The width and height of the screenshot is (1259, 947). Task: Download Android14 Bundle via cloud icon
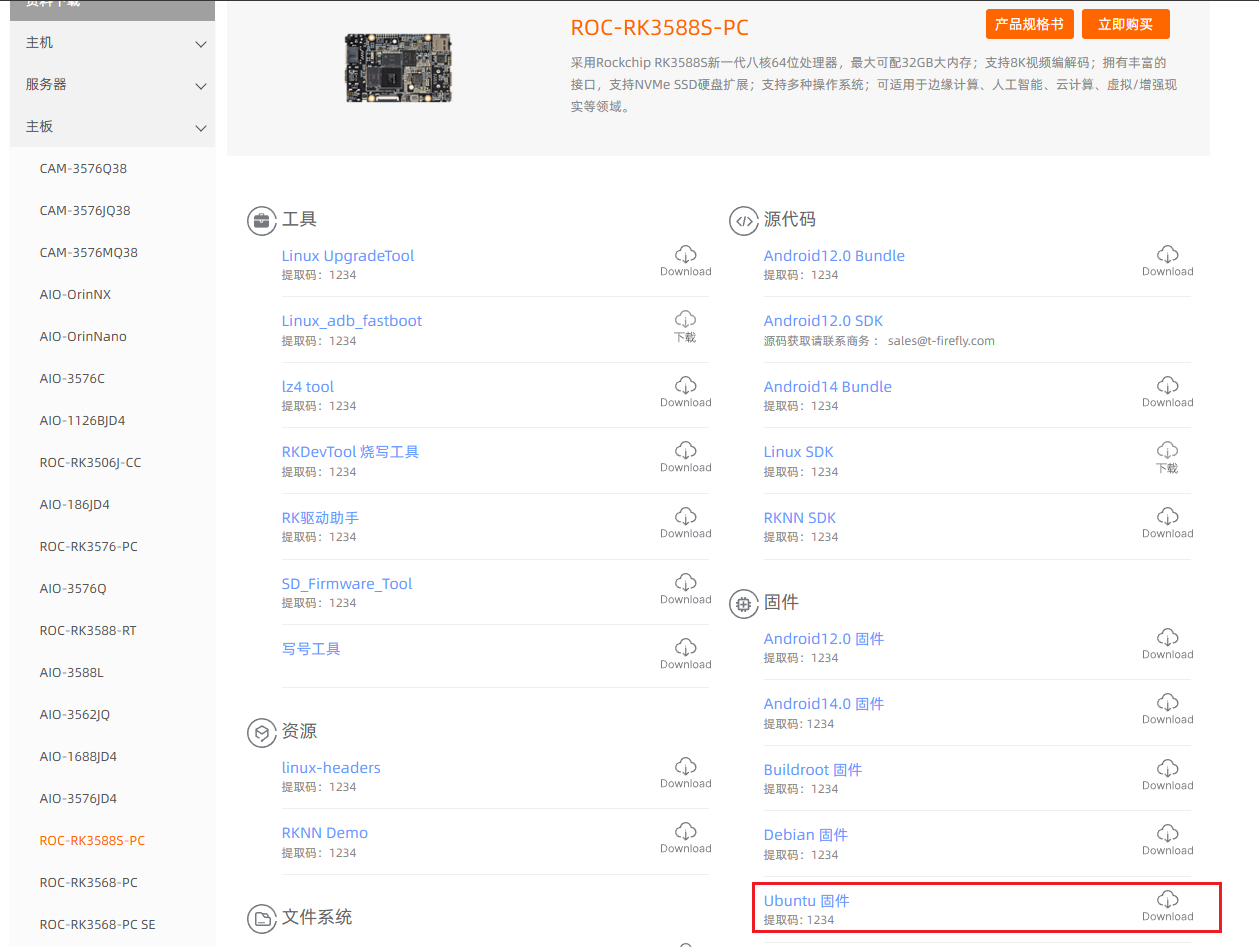click(1168, 385)
